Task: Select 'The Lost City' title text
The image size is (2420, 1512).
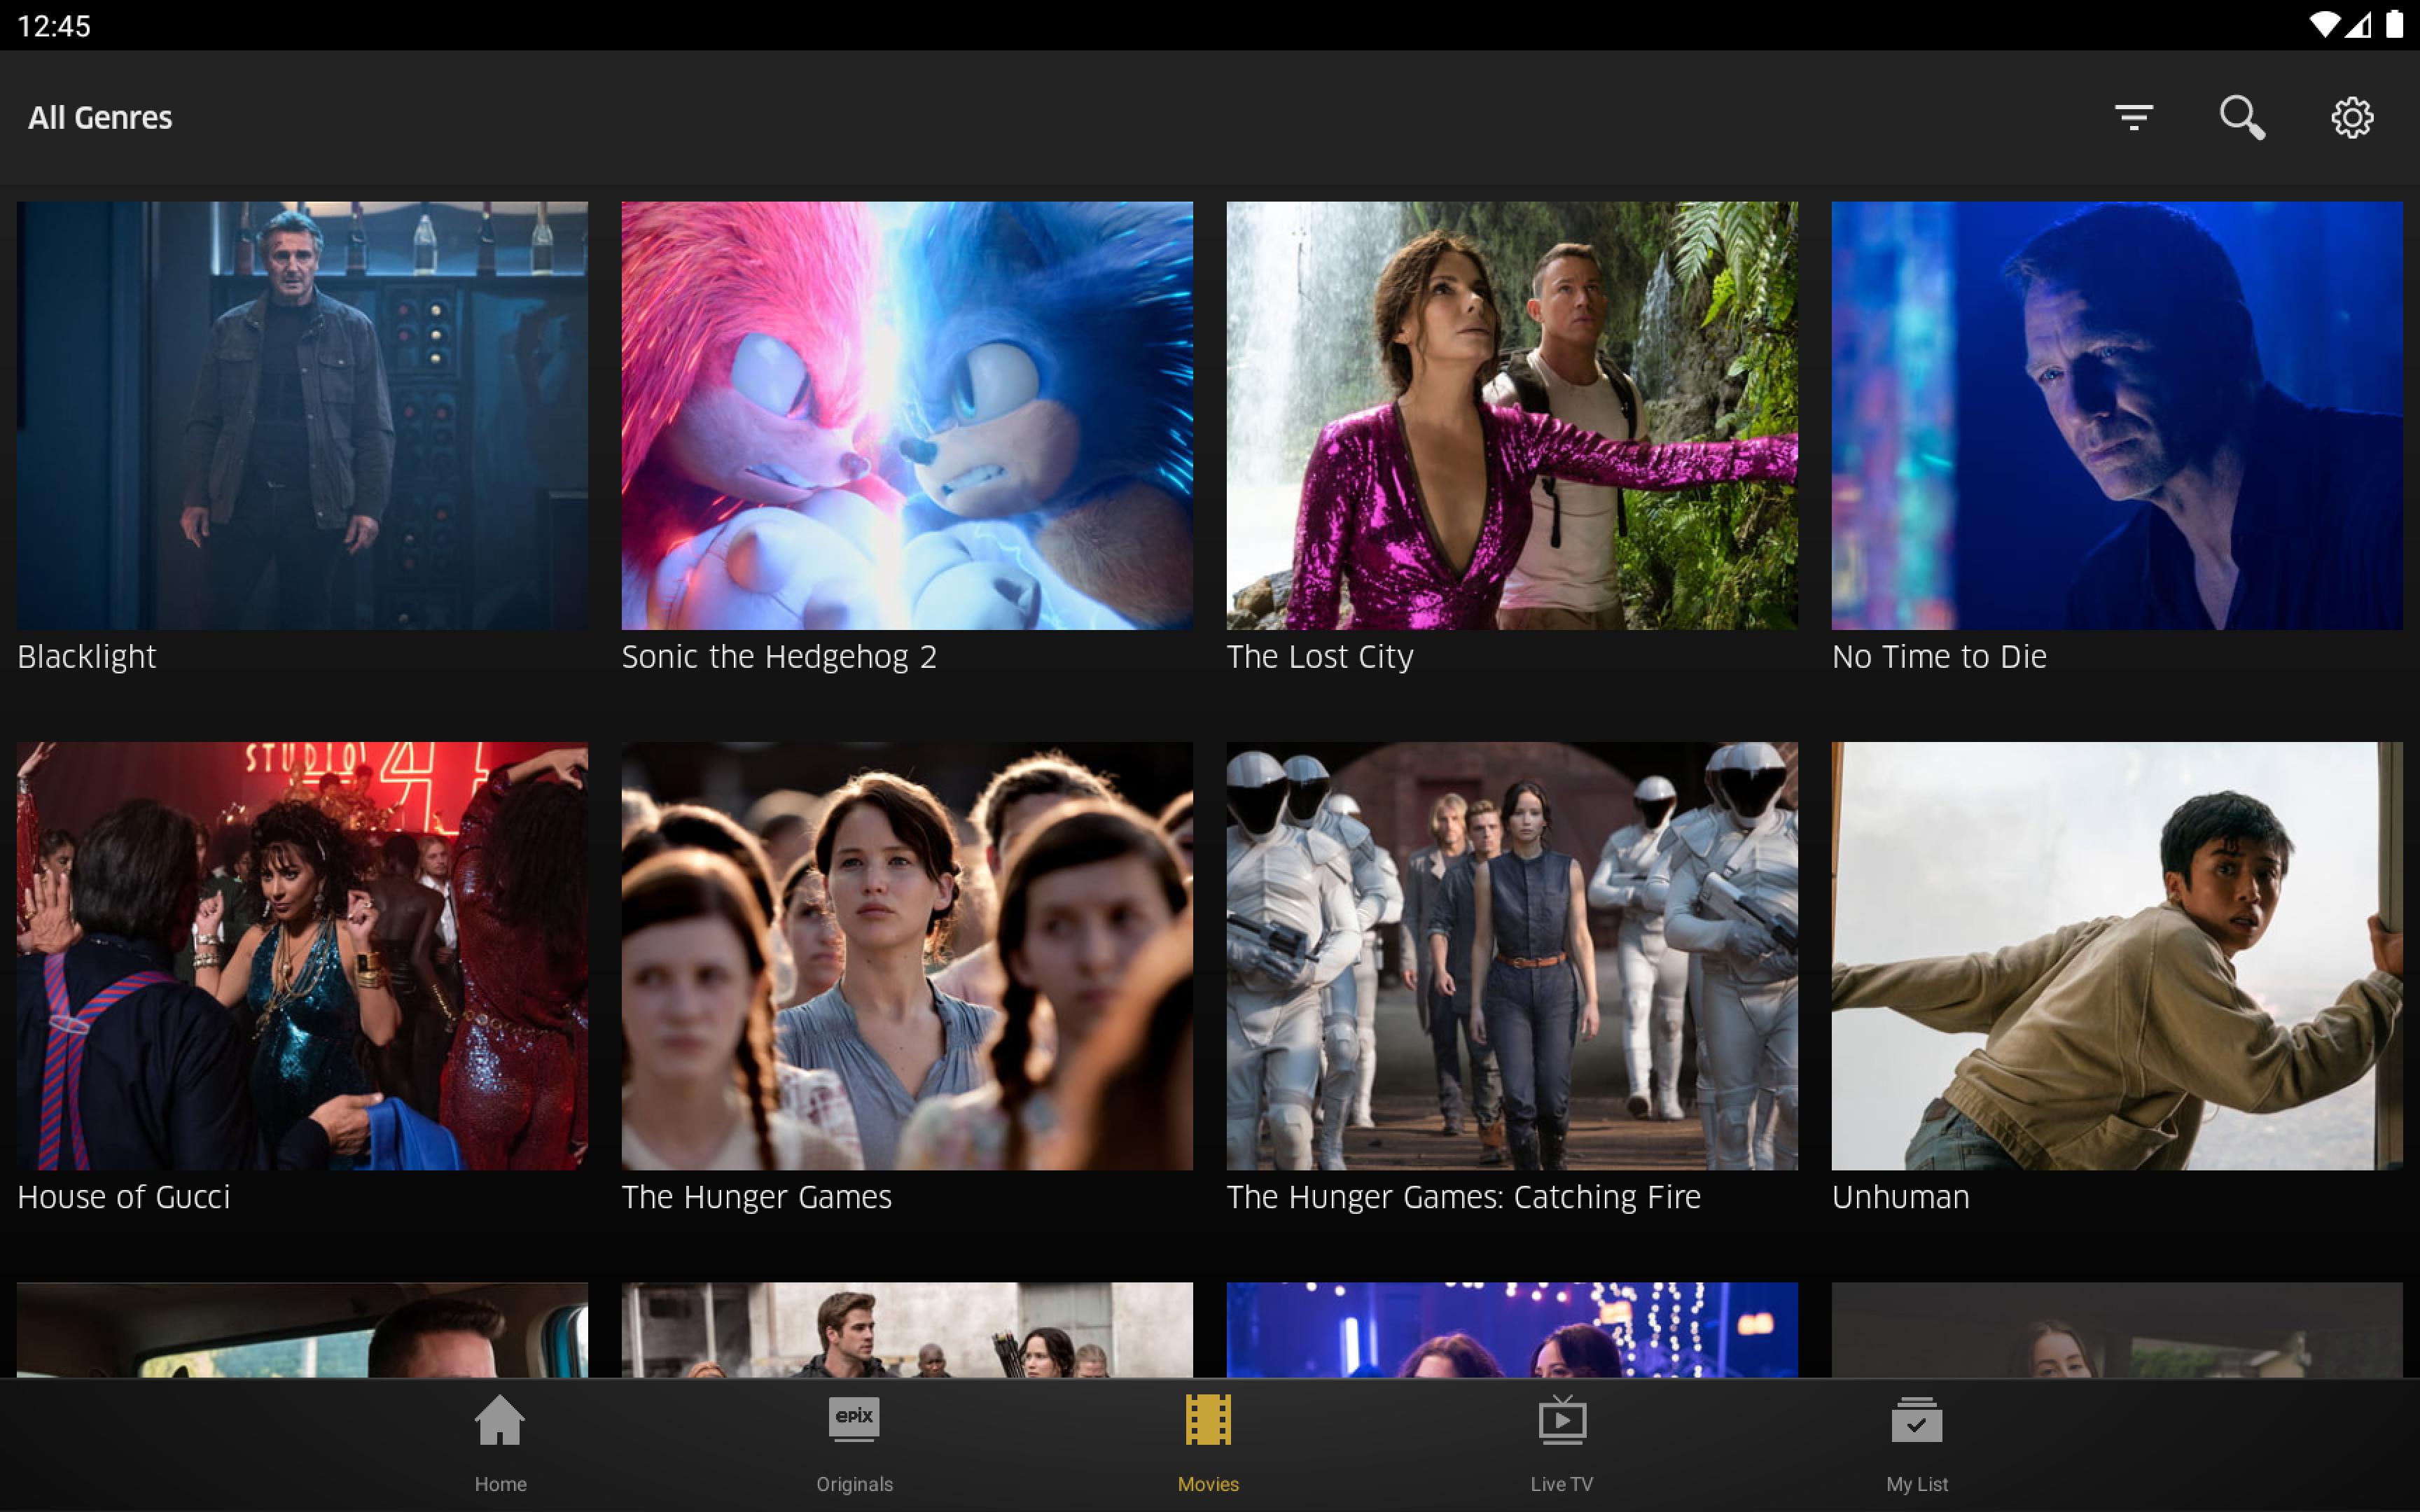Action: [1320, 657]
